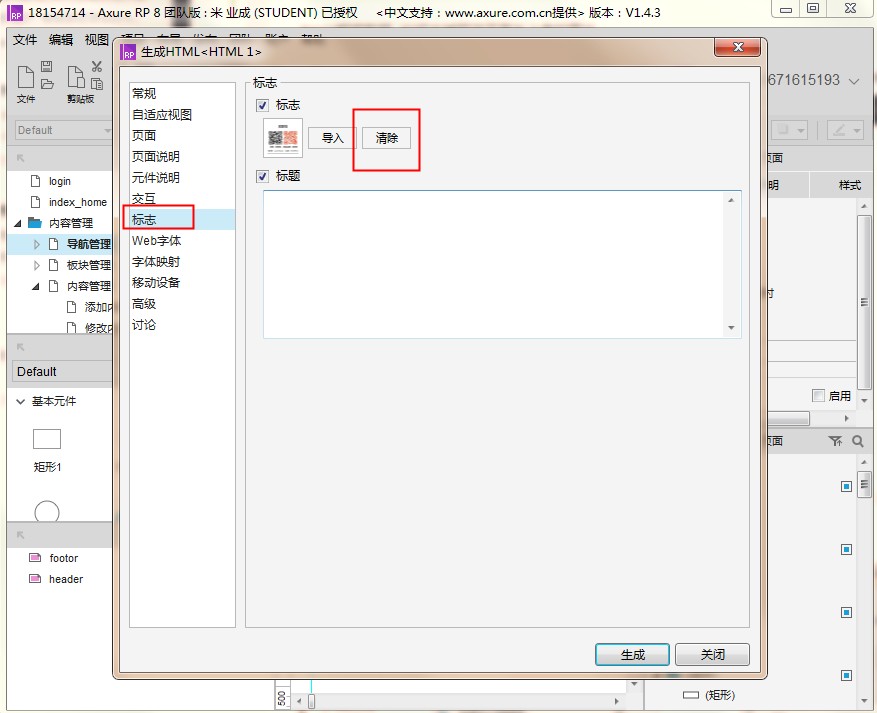877x713 pixels.
Task: Collapse the 基本元件 widget section
Action: tap(20, 401)
